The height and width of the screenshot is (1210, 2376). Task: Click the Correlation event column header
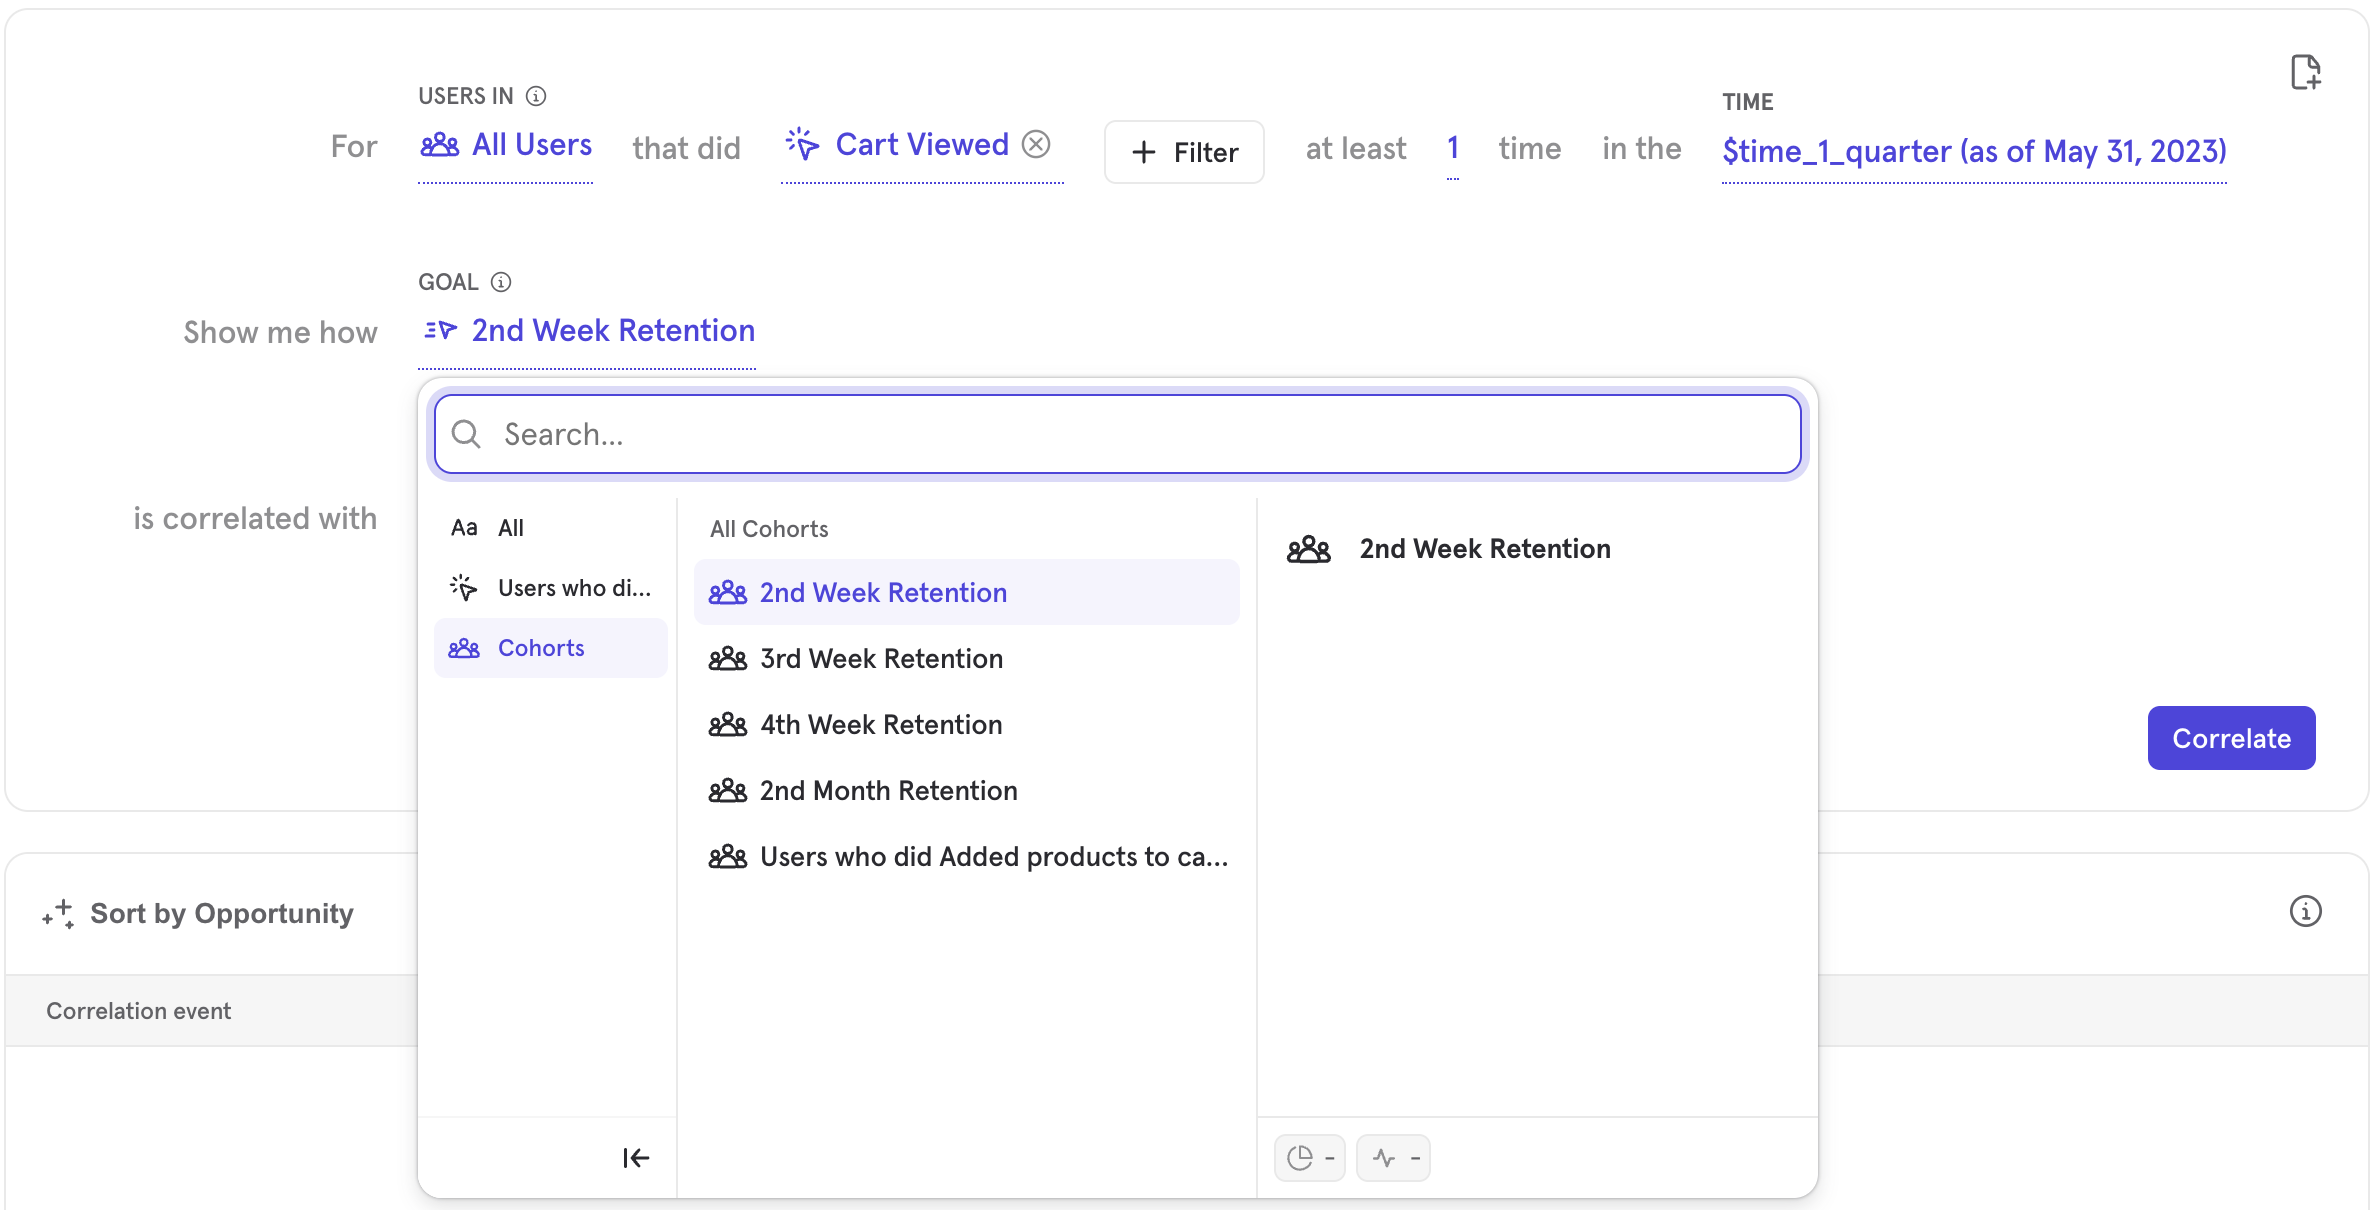(x=139, y=1011)
